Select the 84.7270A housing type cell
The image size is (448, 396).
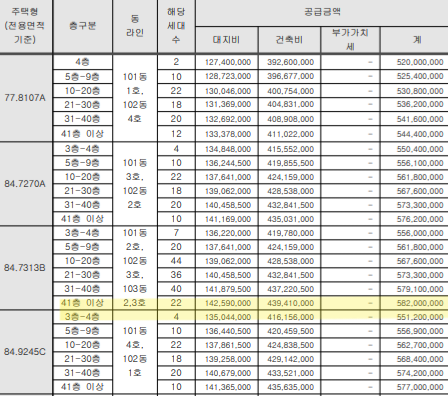(x=25, y=184)
